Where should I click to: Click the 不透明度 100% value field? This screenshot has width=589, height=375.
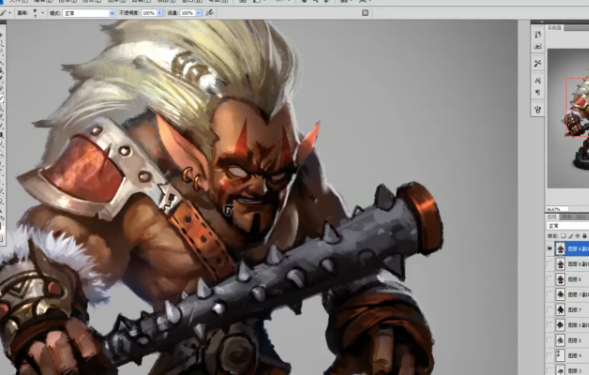coord(149,13)
